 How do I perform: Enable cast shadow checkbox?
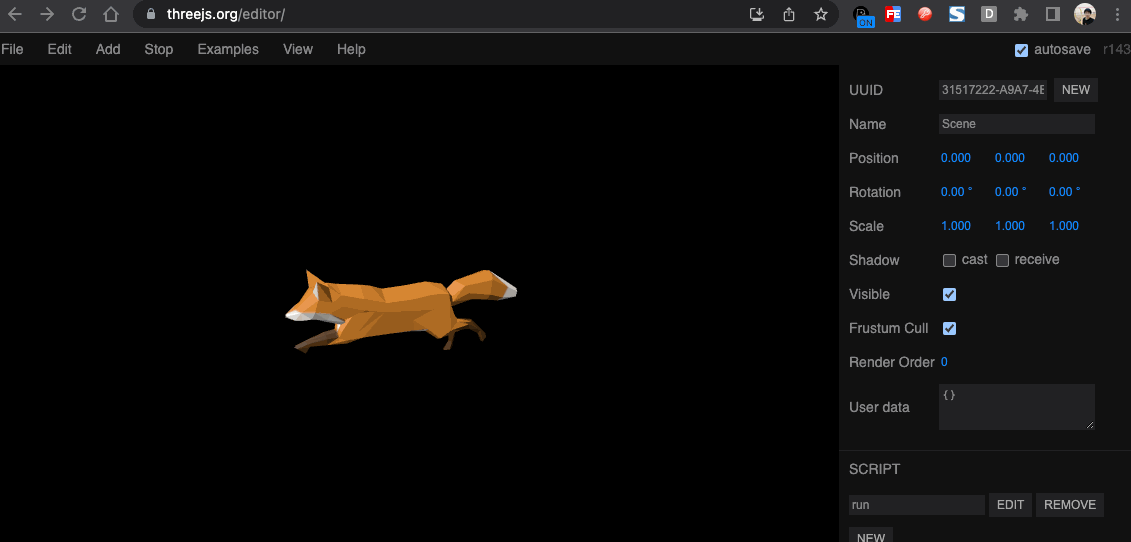949,261
